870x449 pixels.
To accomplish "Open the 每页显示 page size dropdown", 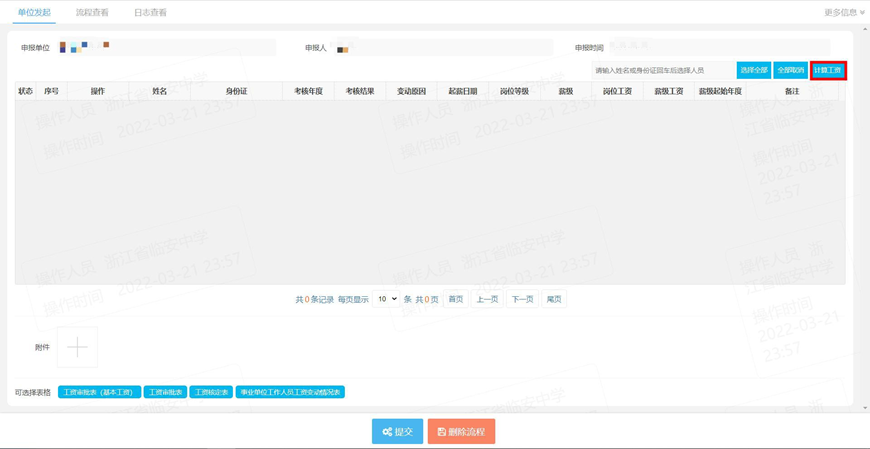I will tap(386, 299).
